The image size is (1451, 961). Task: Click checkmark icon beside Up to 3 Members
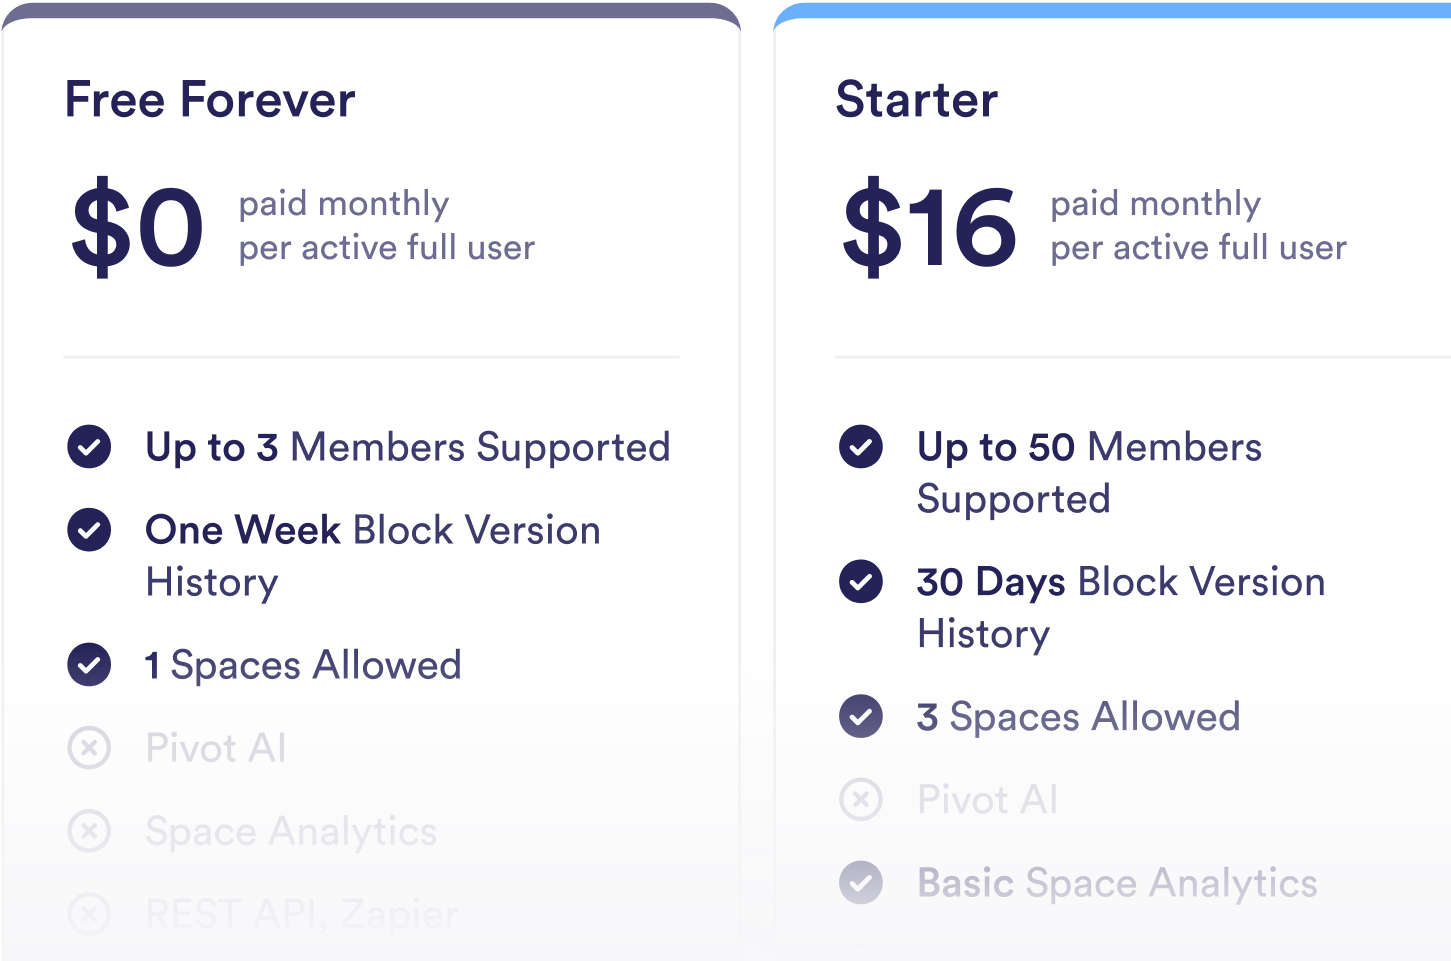[89, 447]
